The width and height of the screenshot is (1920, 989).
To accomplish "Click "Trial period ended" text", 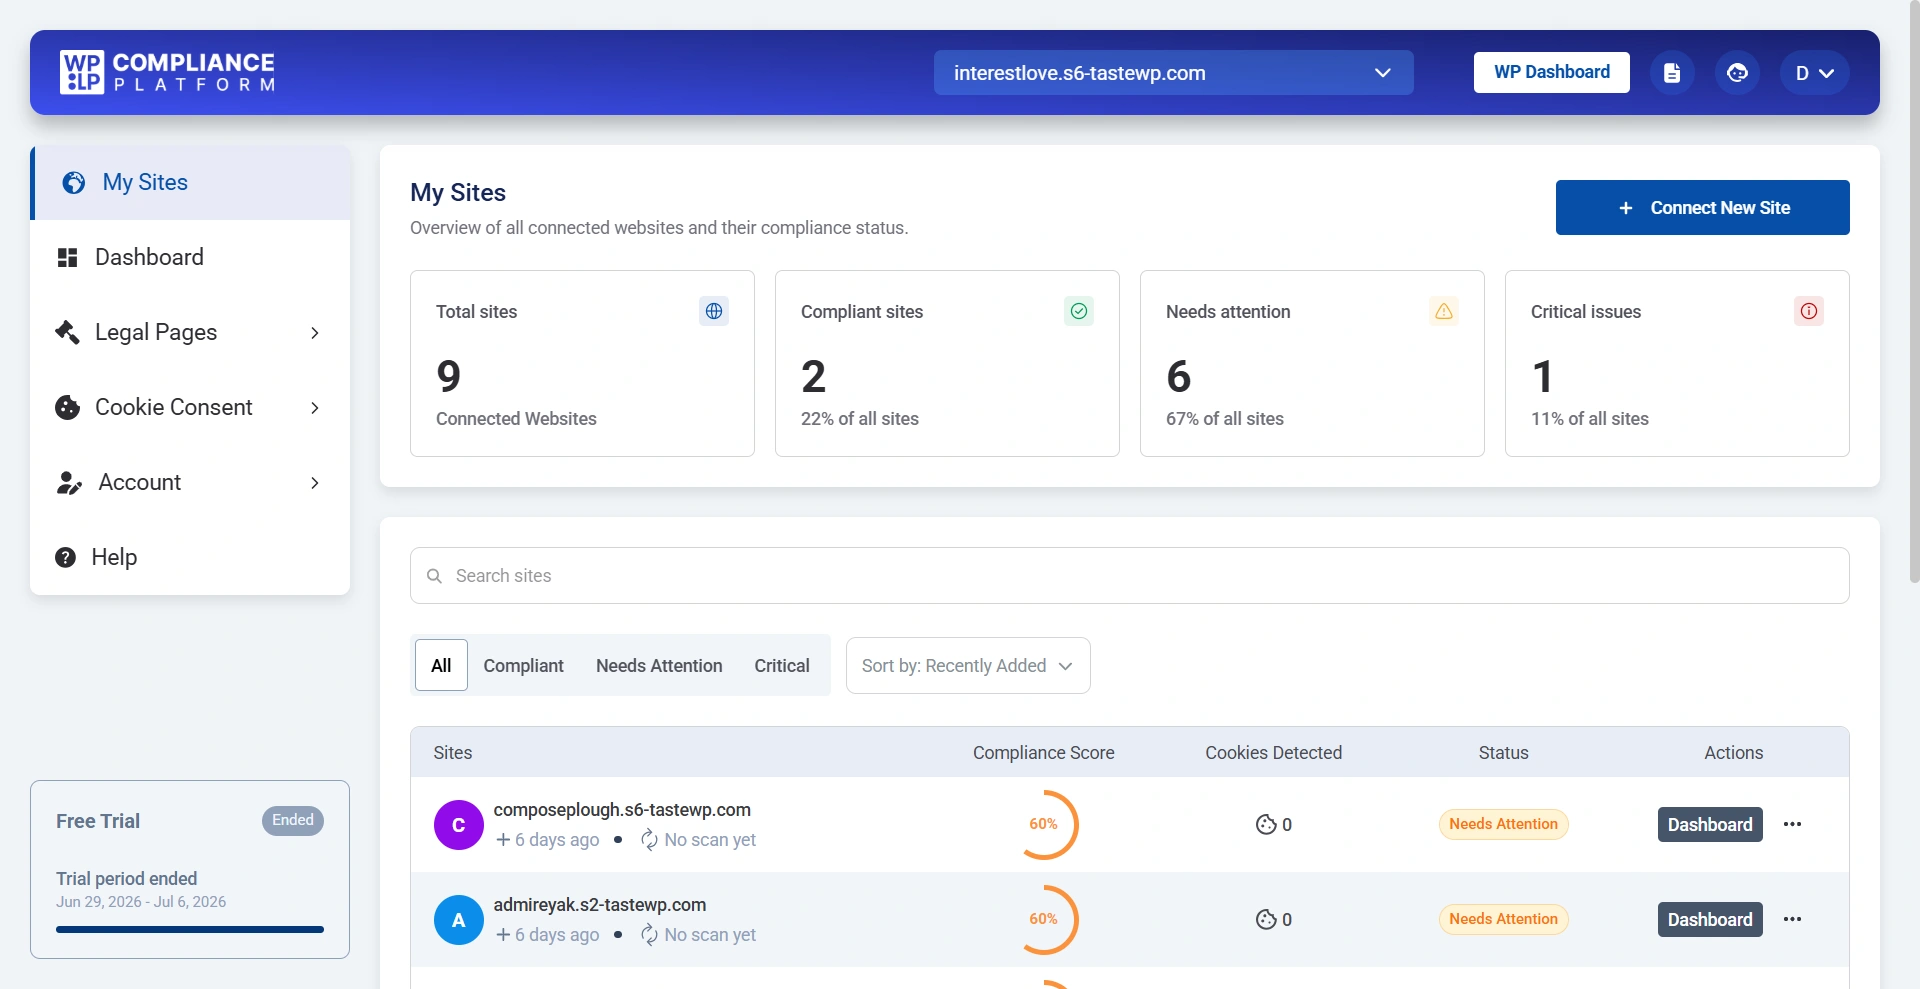I will pyautogui.click(x=127, y=879).
